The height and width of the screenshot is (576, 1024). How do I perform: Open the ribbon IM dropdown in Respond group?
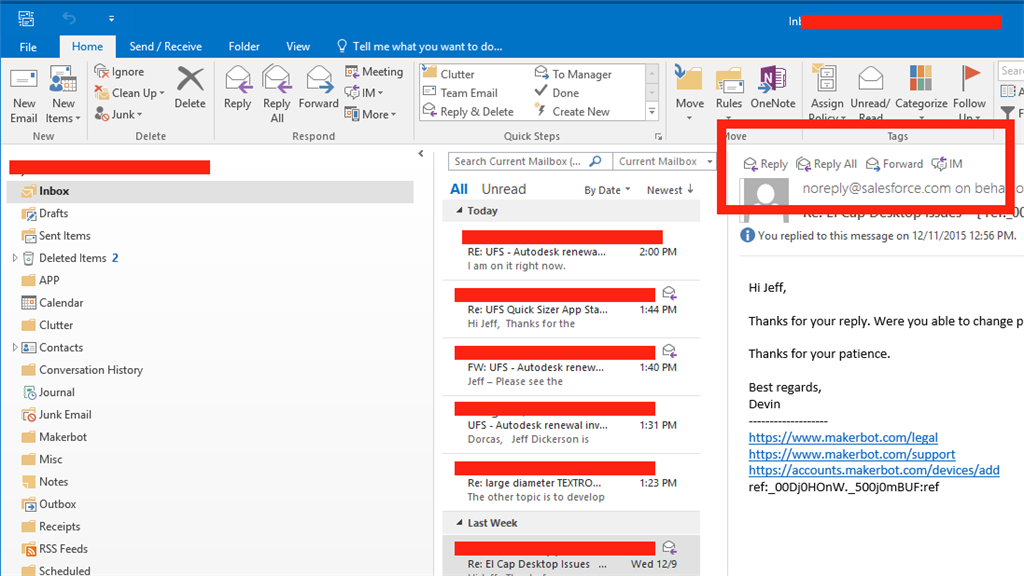point(364,93)
